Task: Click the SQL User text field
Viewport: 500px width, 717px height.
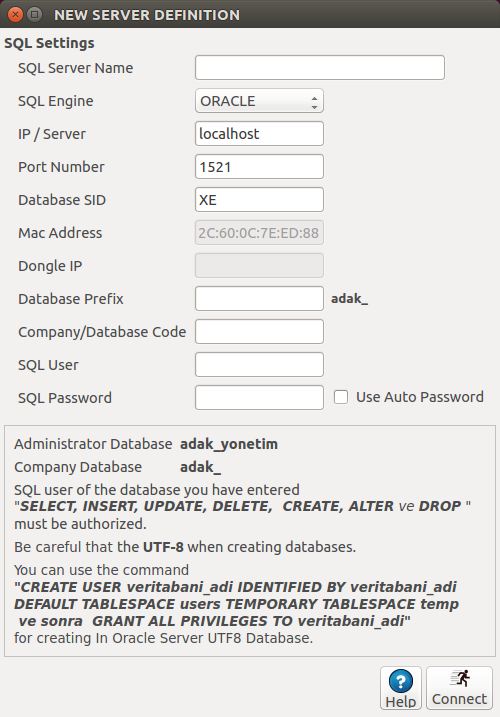Action: tap(259, 364)
